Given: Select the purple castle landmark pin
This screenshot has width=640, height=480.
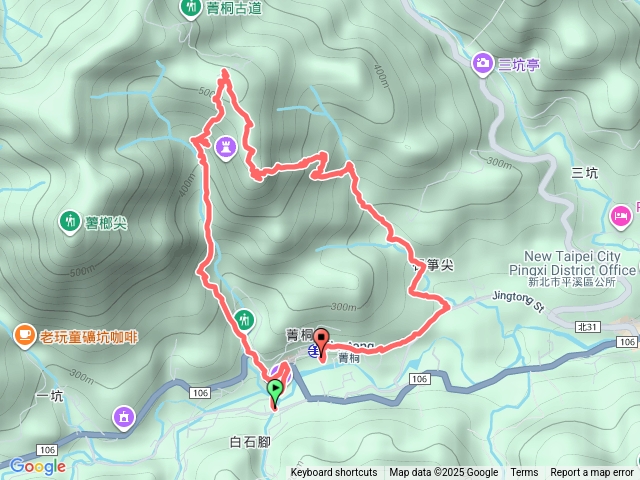Looking at the screenshot, I should pyautogui.click(x=226, y=148).
